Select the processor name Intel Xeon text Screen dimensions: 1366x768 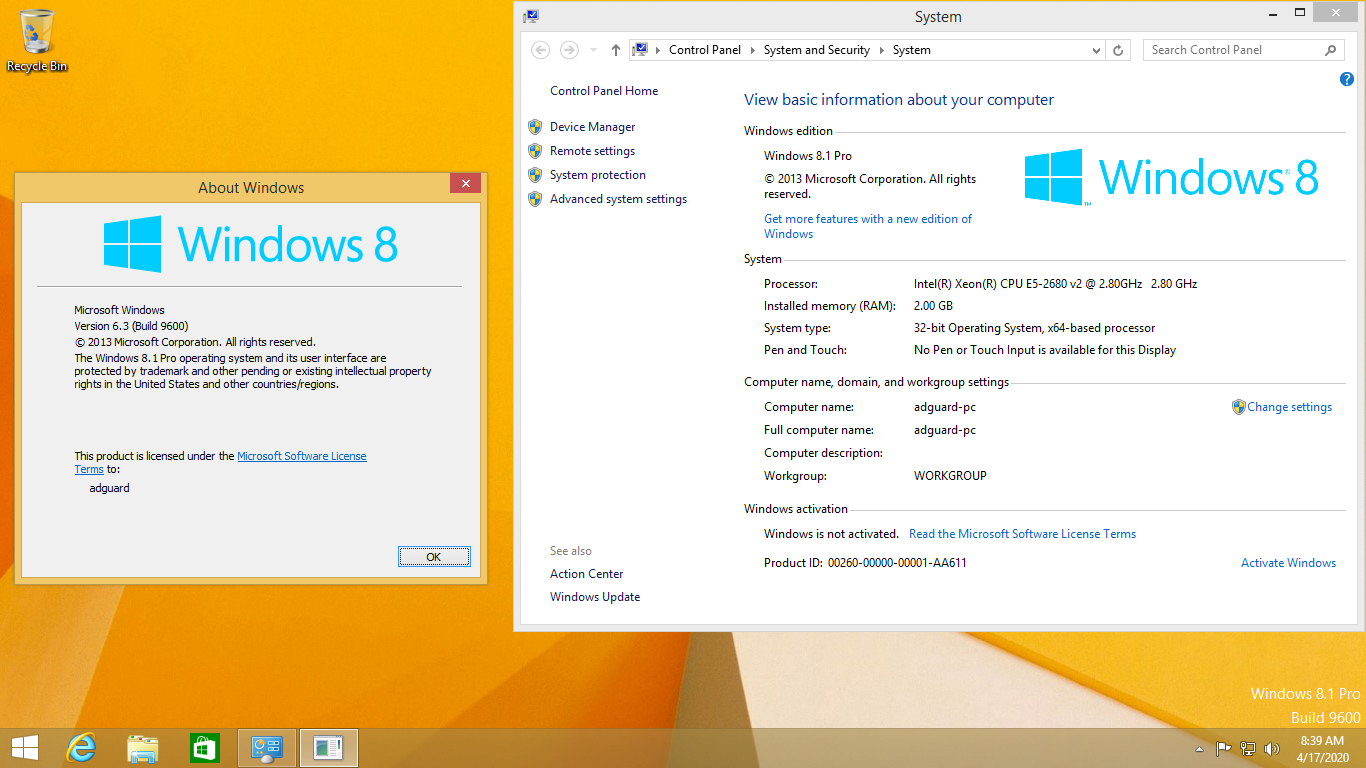coord(1055,284)
